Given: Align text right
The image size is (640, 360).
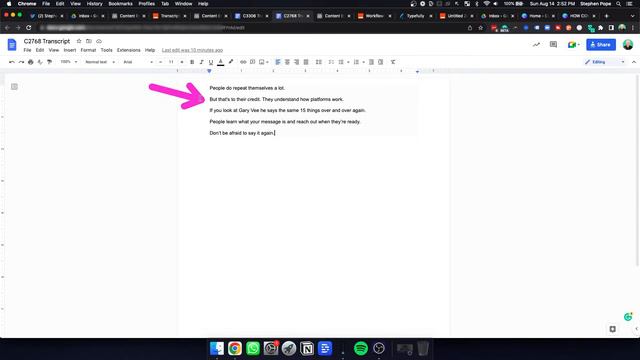Looking at the screenshot, I should point(297,62).
